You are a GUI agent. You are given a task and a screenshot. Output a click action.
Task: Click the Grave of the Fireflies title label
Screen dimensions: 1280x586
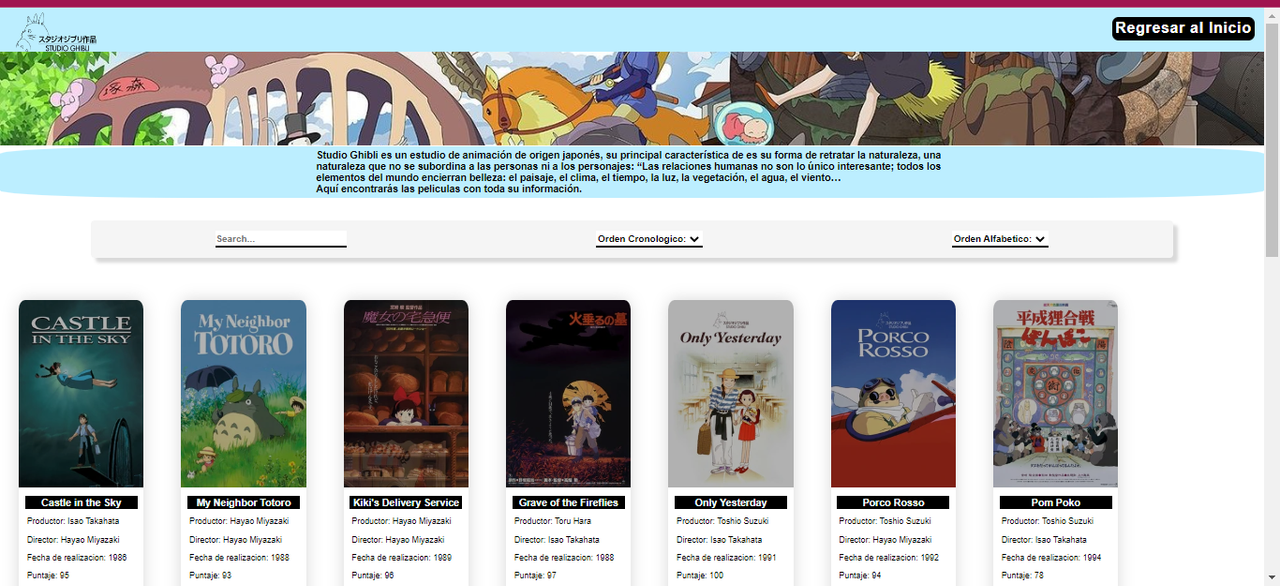pos(568,503)
